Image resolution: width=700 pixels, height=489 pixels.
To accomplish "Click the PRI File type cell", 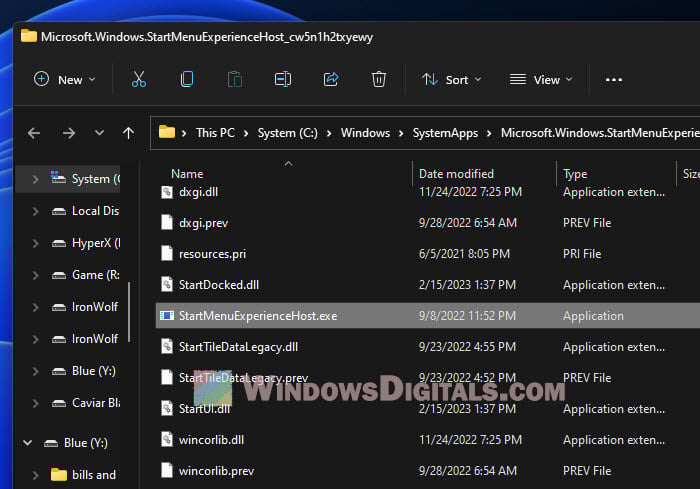I will (x=582, y=254).
